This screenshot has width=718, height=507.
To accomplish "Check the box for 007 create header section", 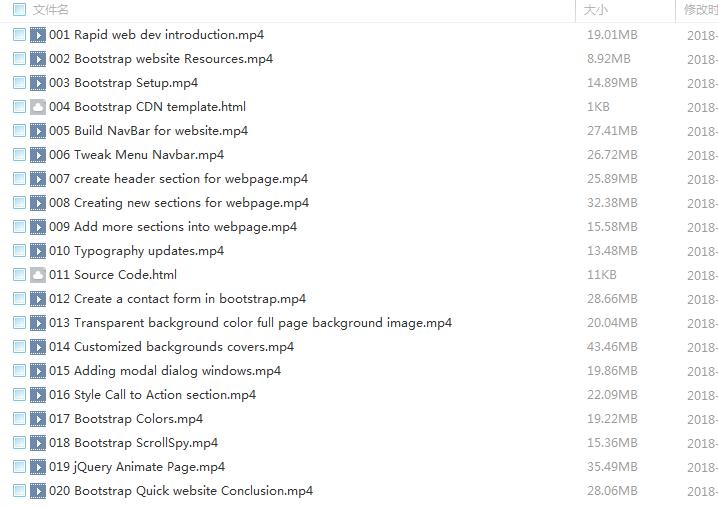I will (x=19, y=179).
